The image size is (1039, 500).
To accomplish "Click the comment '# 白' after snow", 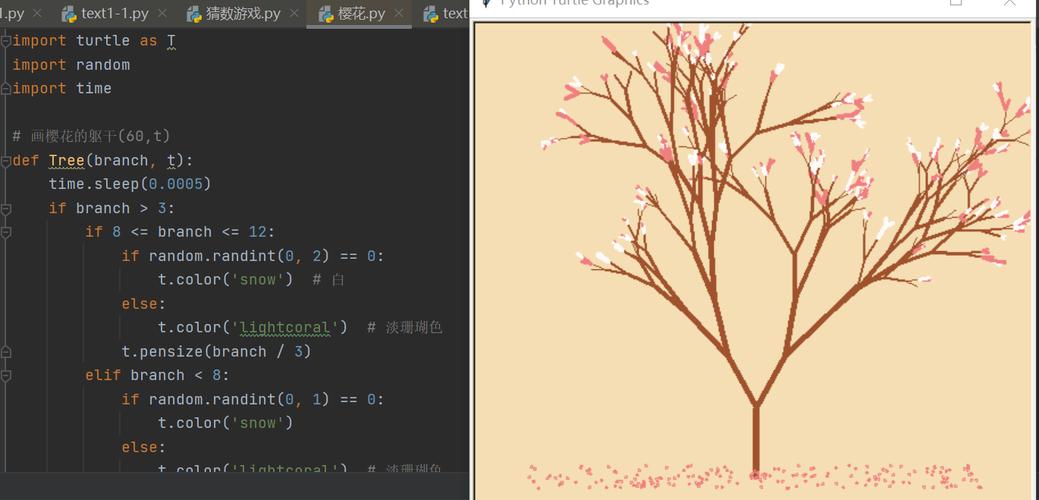I will [x=328, y=280].
